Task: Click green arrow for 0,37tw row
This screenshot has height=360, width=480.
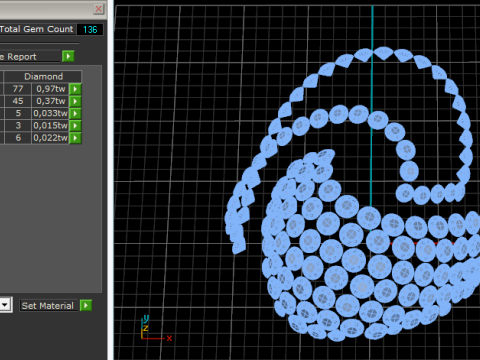Action: [75, 101]
